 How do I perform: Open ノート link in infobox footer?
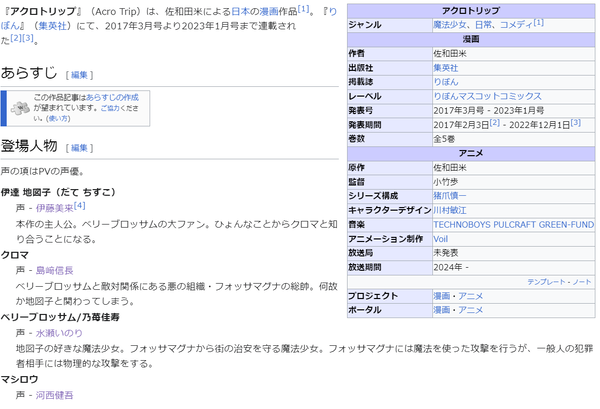click(x=582, y=282)
